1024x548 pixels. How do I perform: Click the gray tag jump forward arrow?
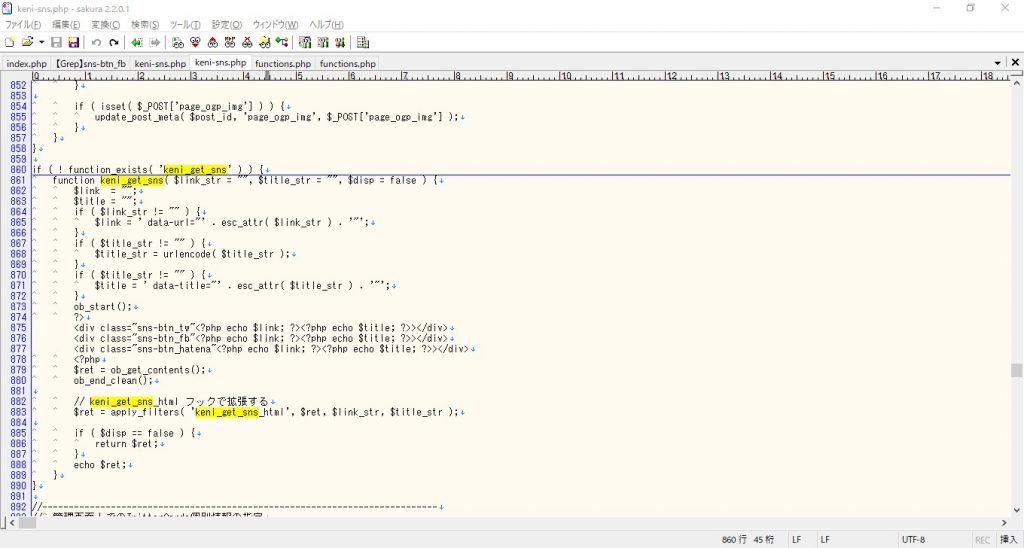pyautogui.click(x=155, y=42)
